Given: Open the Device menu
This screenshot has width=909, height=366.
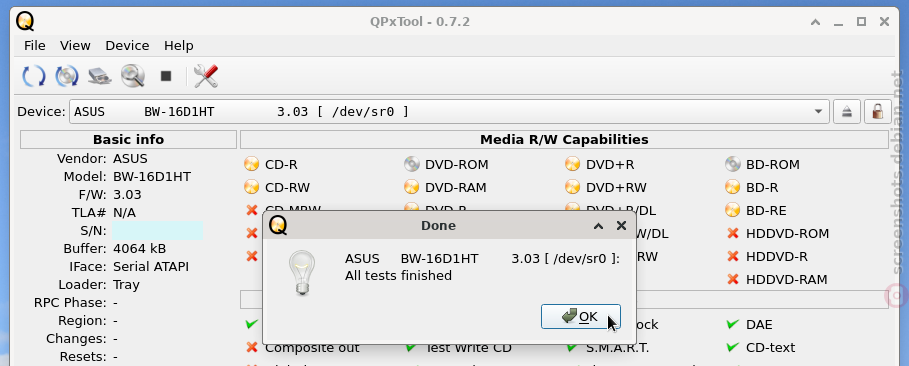Looking at the screenshot, I should [127, 45].
